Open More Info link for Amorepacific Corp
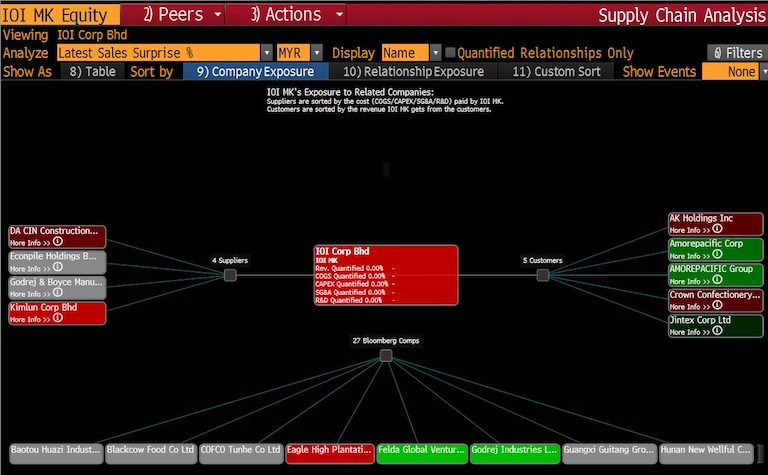The image size is (768, 475). (690, 256)
